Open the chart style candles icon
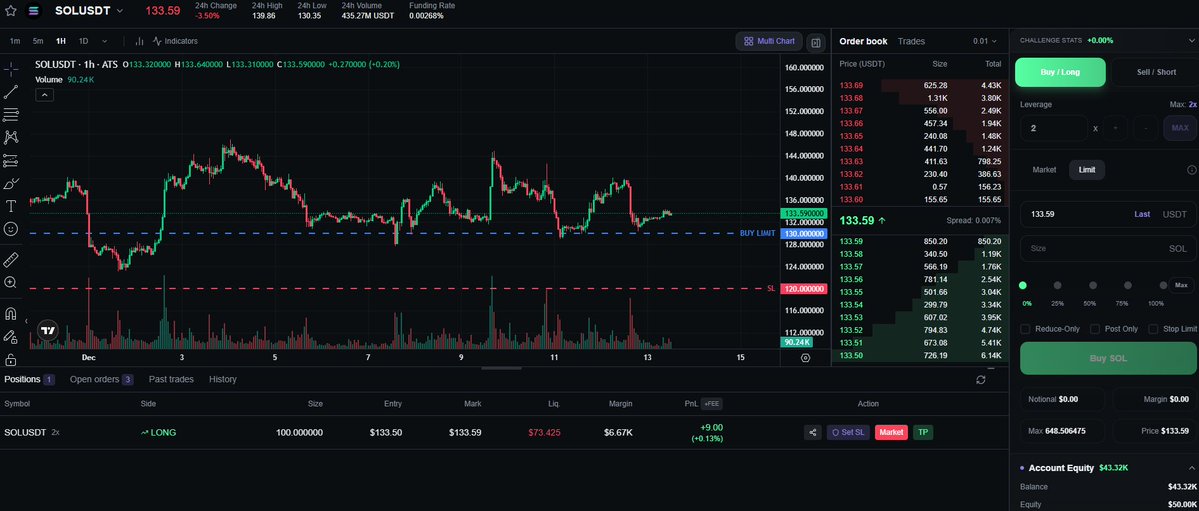The height and width of the screenshot is (511, 1199). 139,41
